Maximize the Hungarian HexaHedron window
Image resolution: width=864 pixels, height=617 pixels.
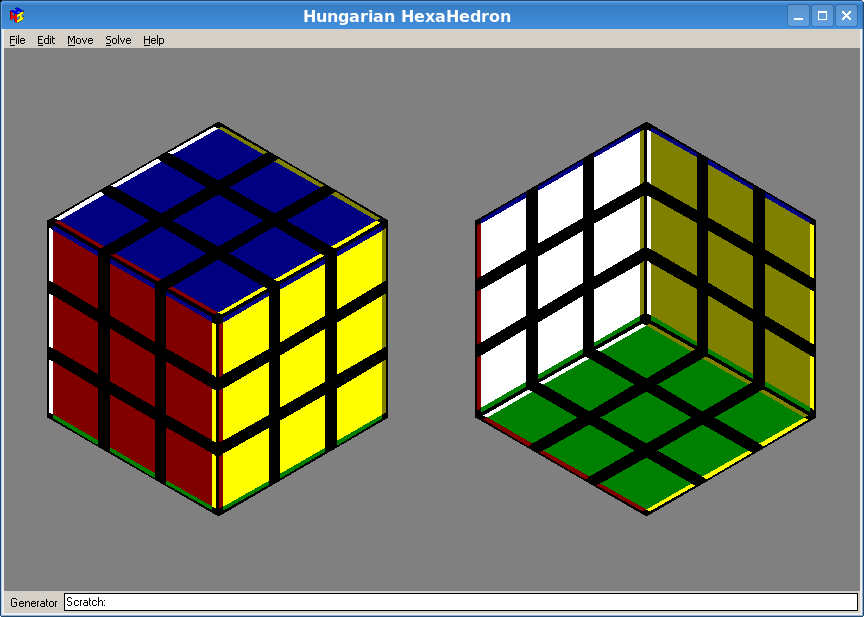tap(822, 16)
